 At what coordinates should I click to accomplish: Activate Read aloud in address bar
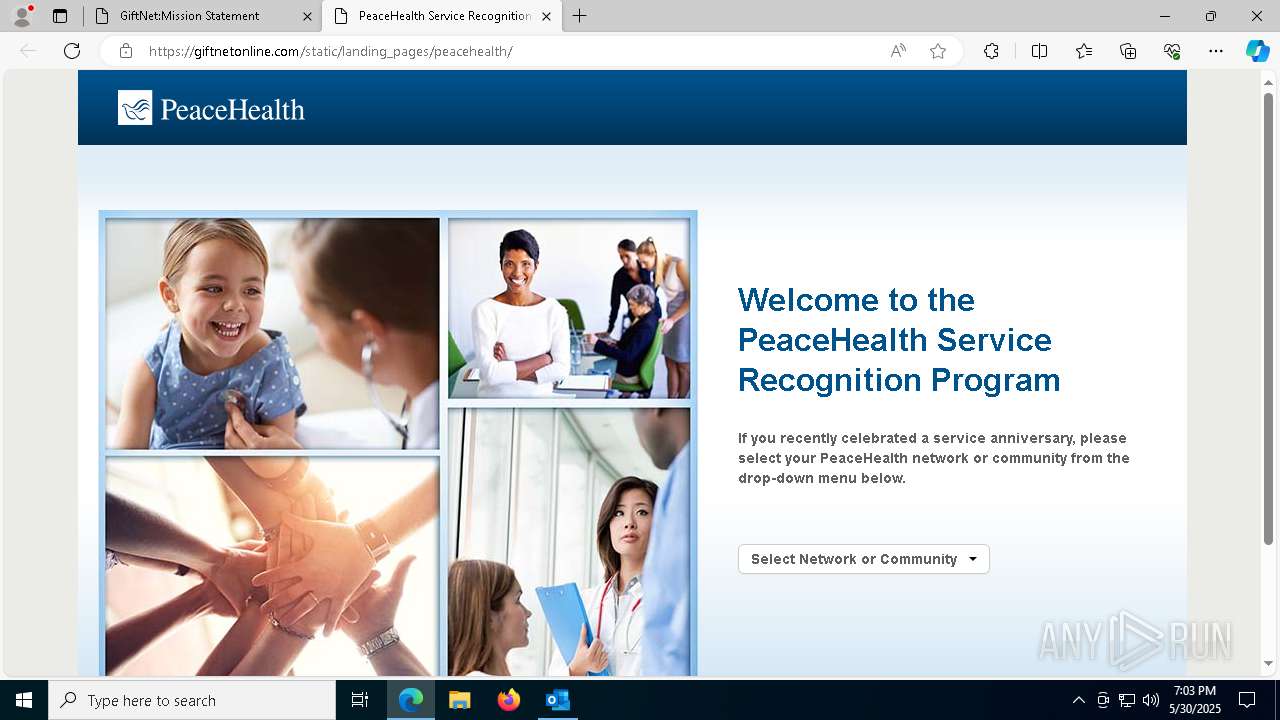pyautogui.click(x=898, y=51)
